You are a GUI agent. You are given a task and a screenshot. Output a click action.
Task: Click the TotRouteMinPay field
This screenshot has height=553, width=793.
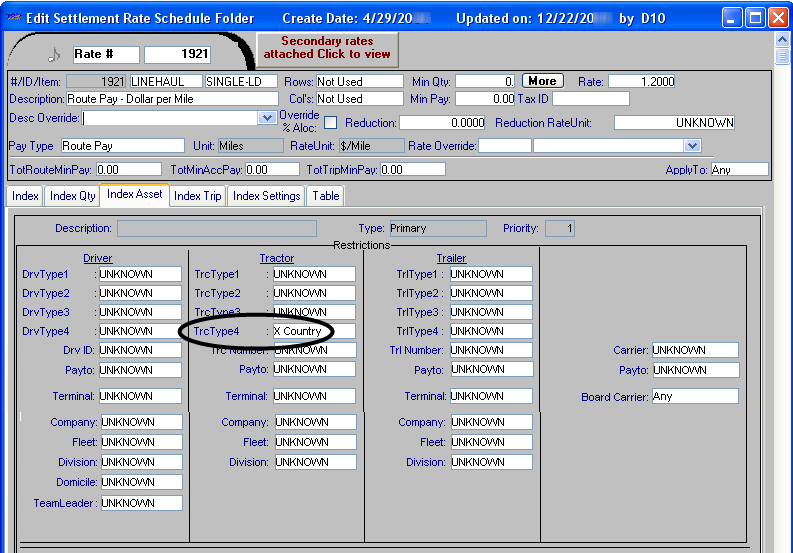point(128,169)
